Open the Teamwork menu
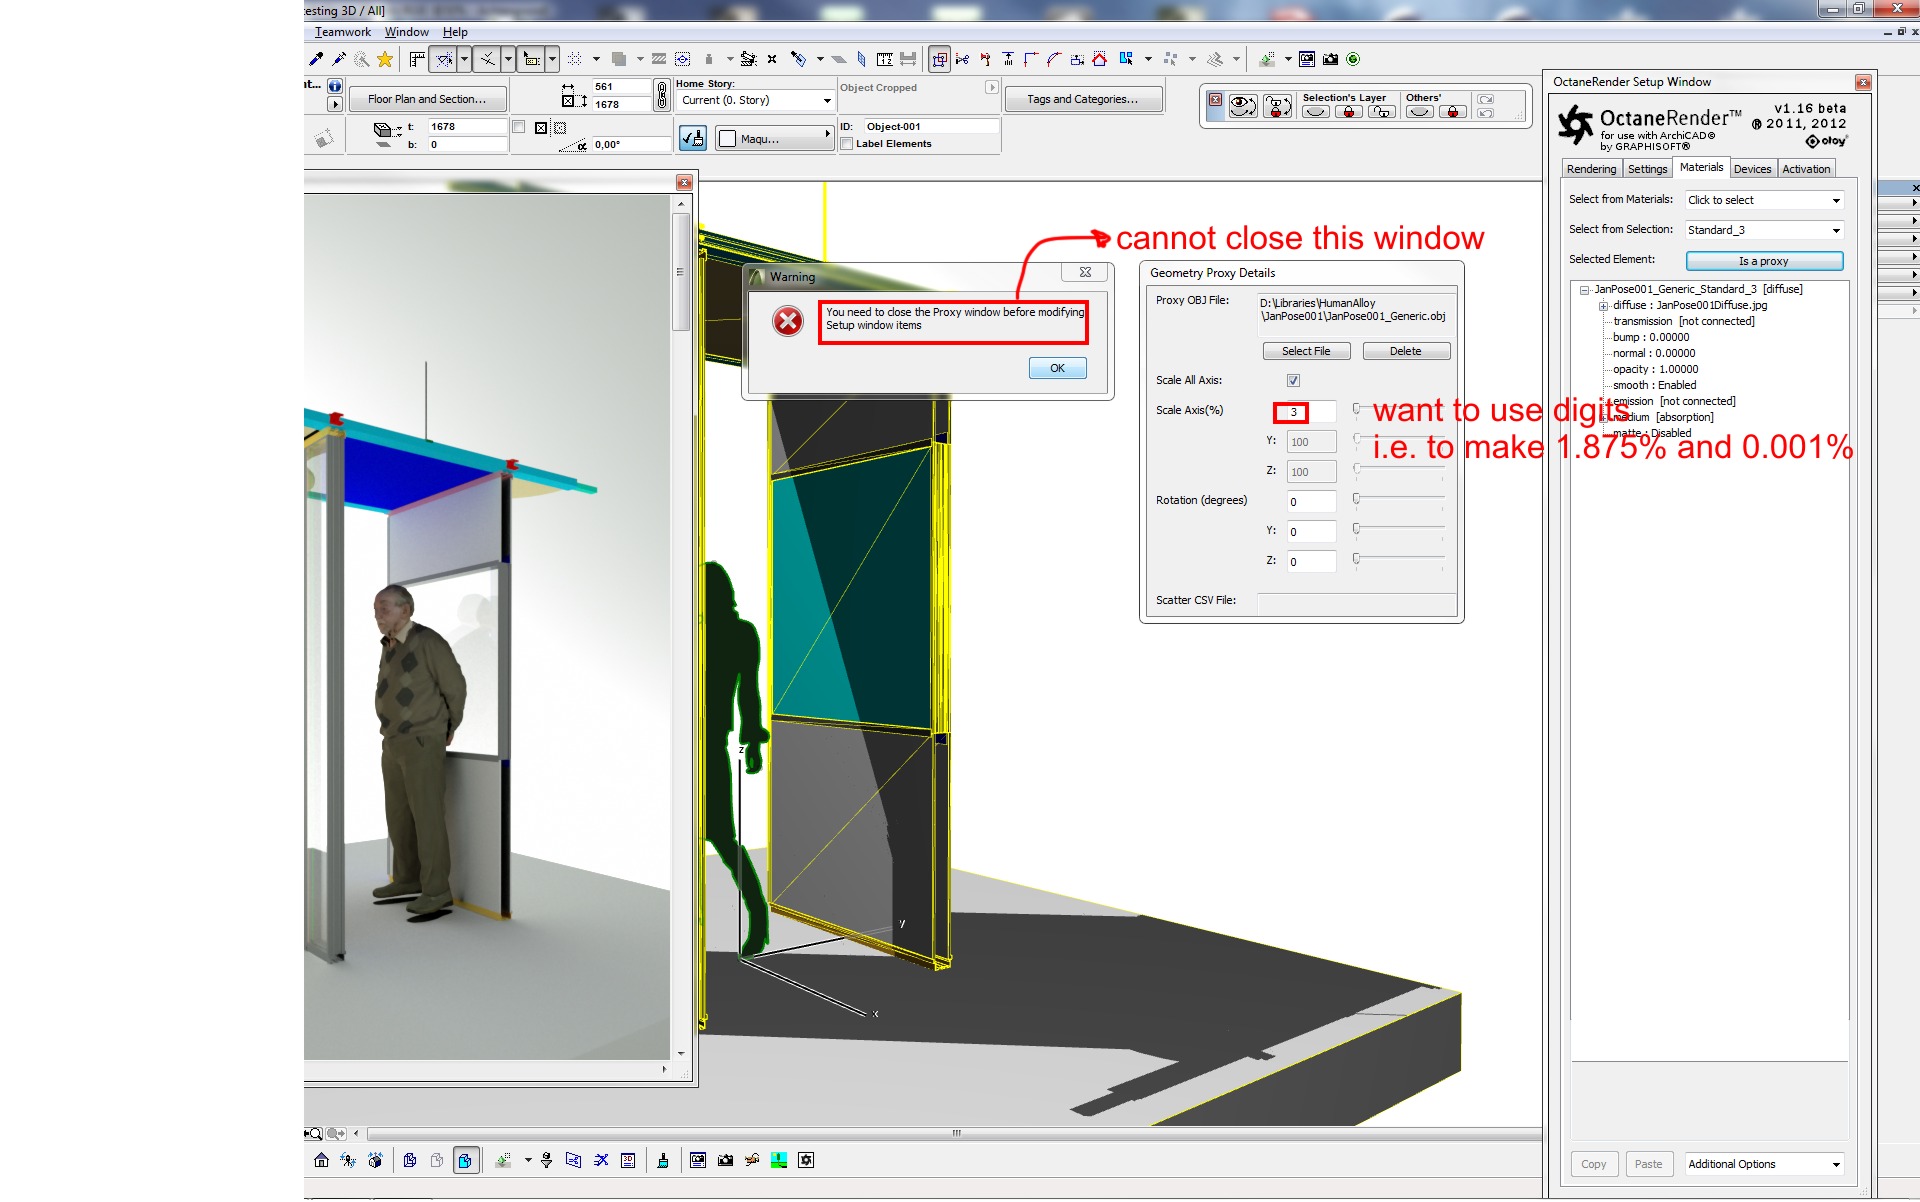The width and height of the screenshot is (1920, 1202). coord(342,32)
